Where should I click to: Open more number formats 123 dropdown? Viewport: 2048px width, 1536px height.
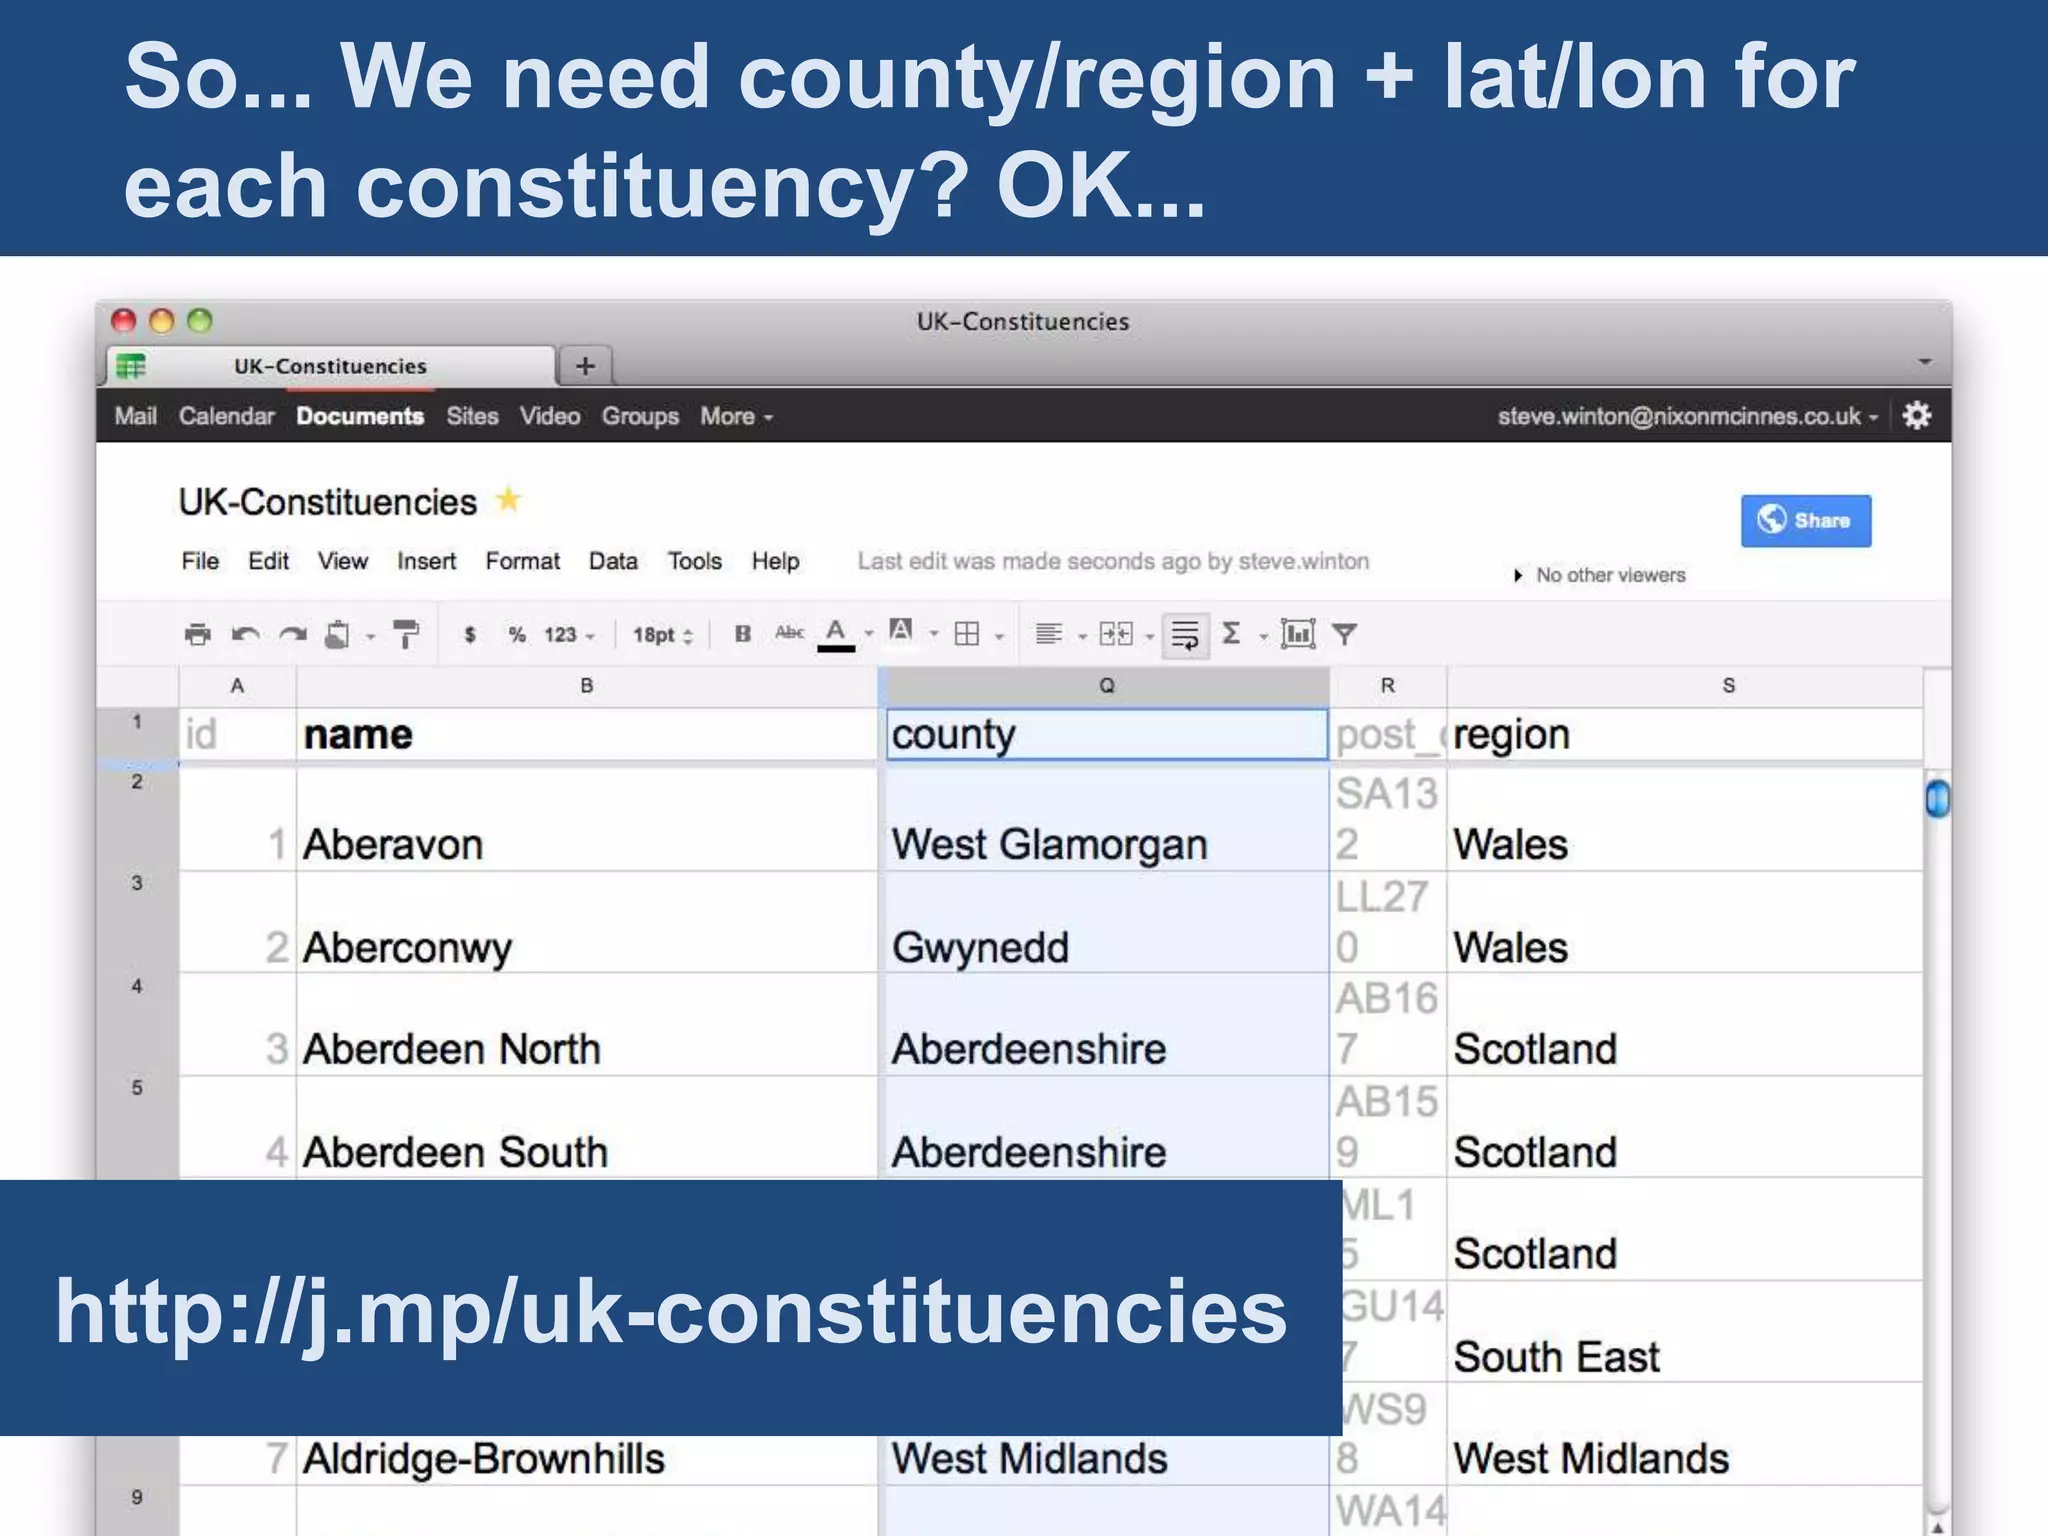pos(569,635)
